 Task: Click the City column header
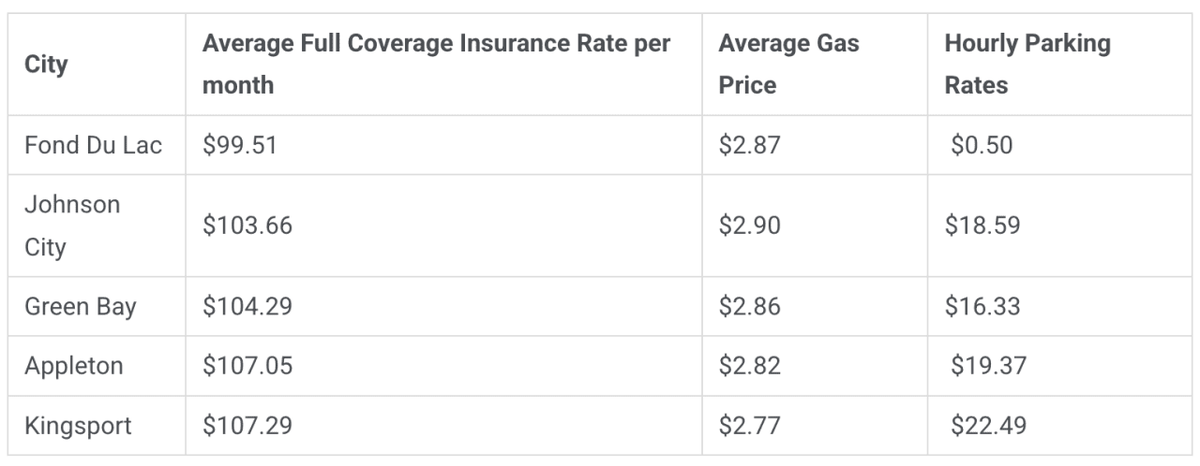point(46,65)
